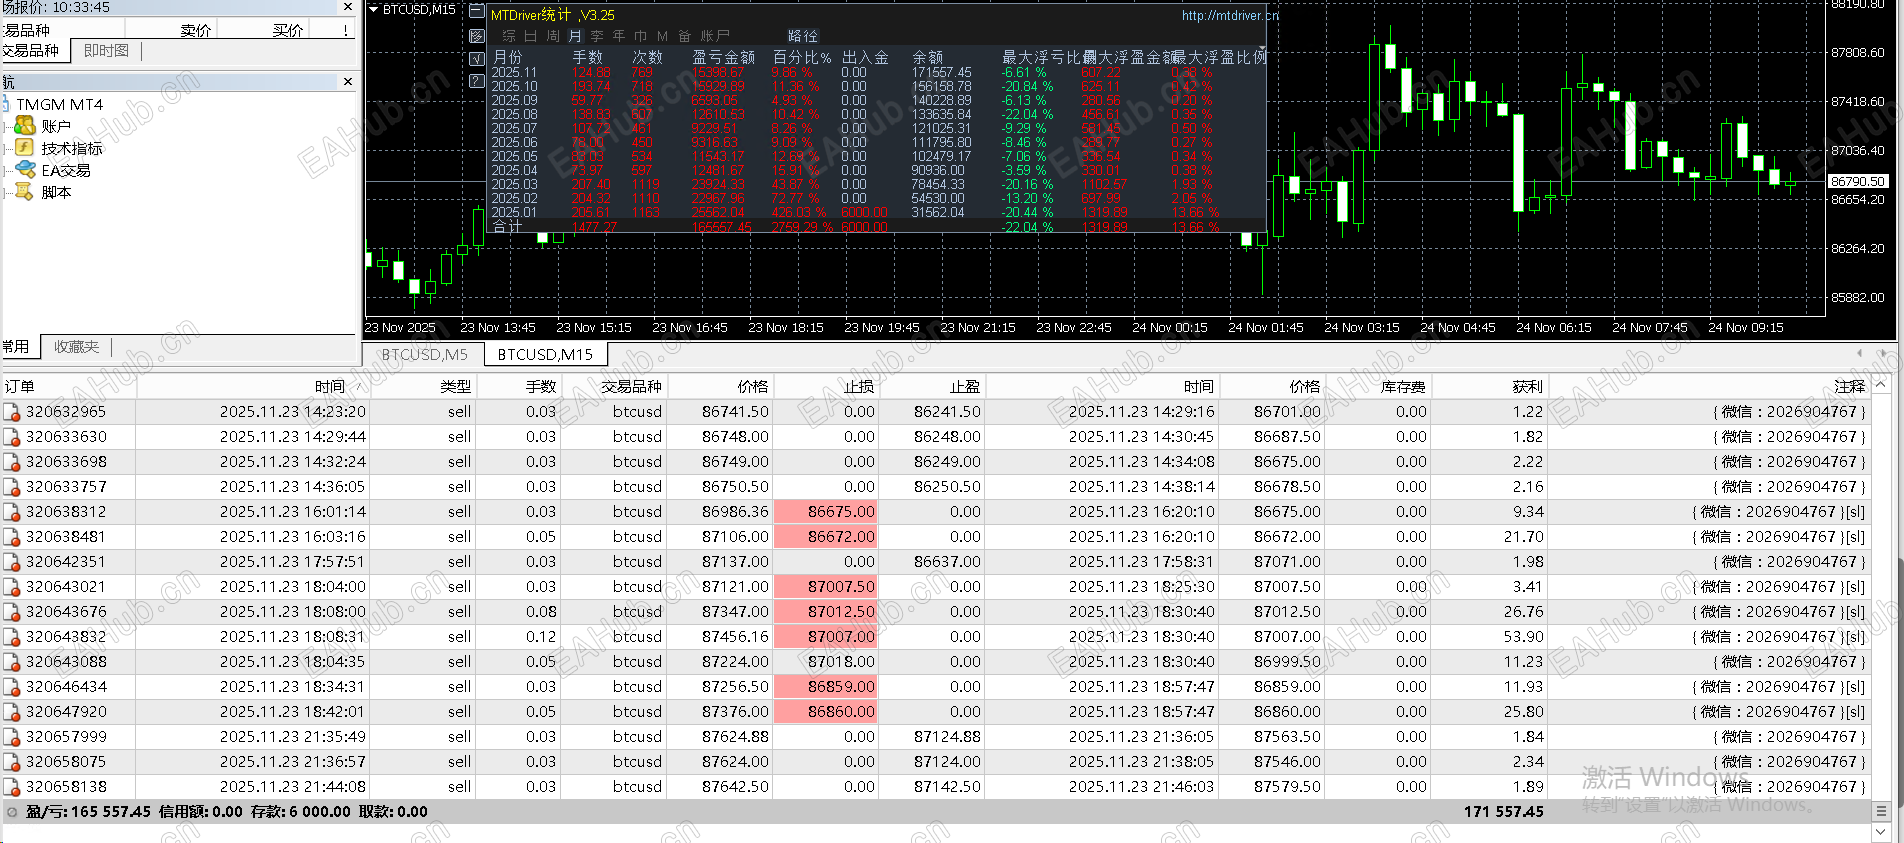This screenshot has width=1904, height=843.
Task: Select the 周 weekly period in MTDriver
Action: [x=553, y=36]
